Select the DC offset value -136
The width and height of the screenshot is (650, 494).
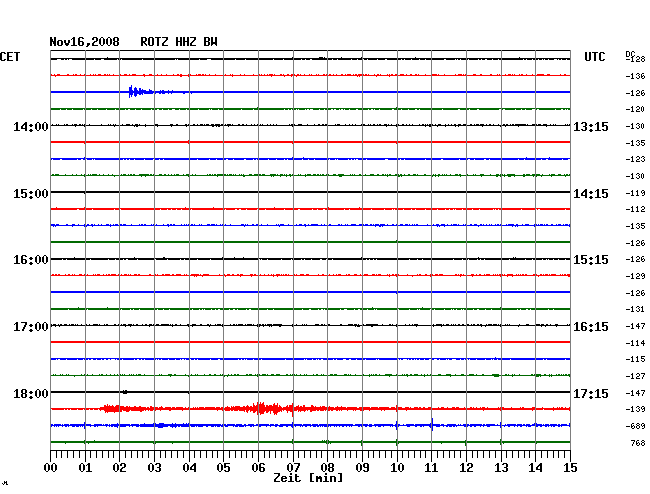[x=635, y=76]
